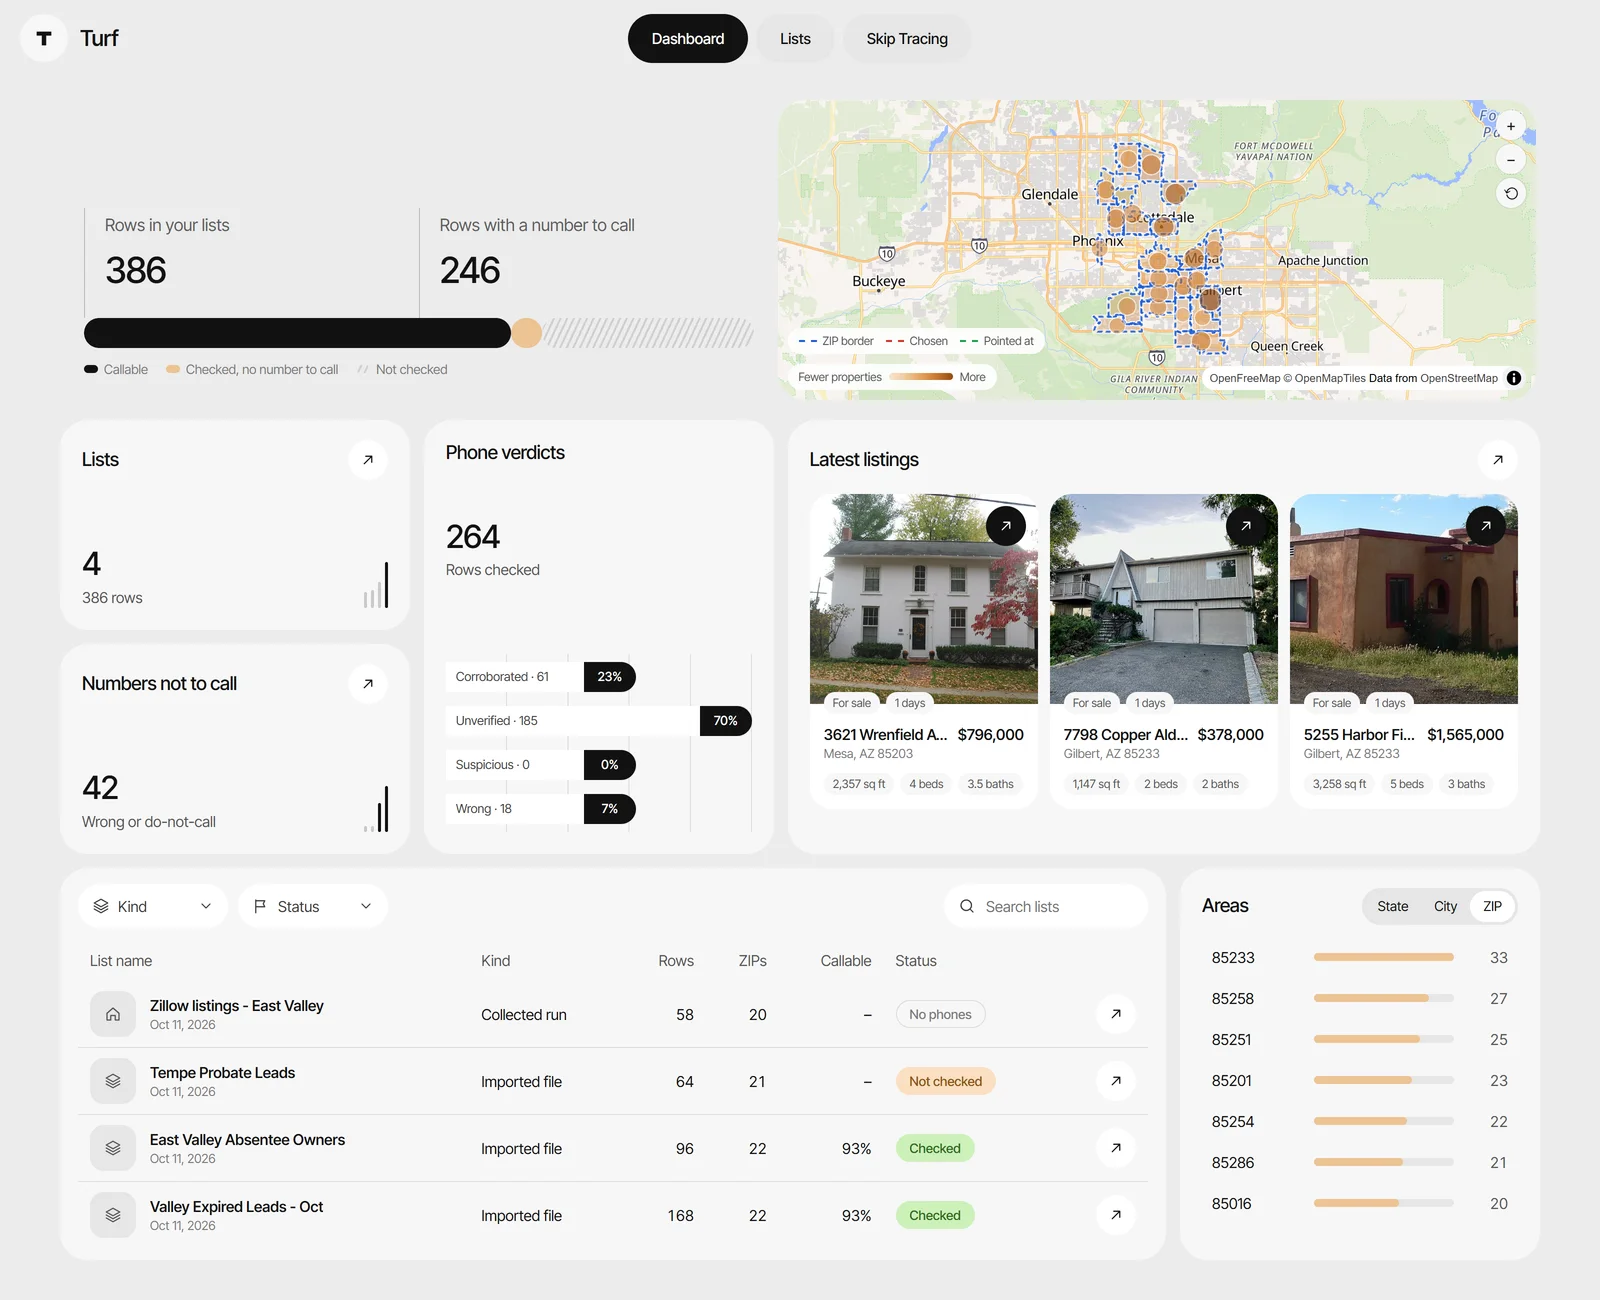Image resolution: width=1600 pixels, height=1300 pixels.
Task: Open map attribution info icon
Action: [1514, 378]
